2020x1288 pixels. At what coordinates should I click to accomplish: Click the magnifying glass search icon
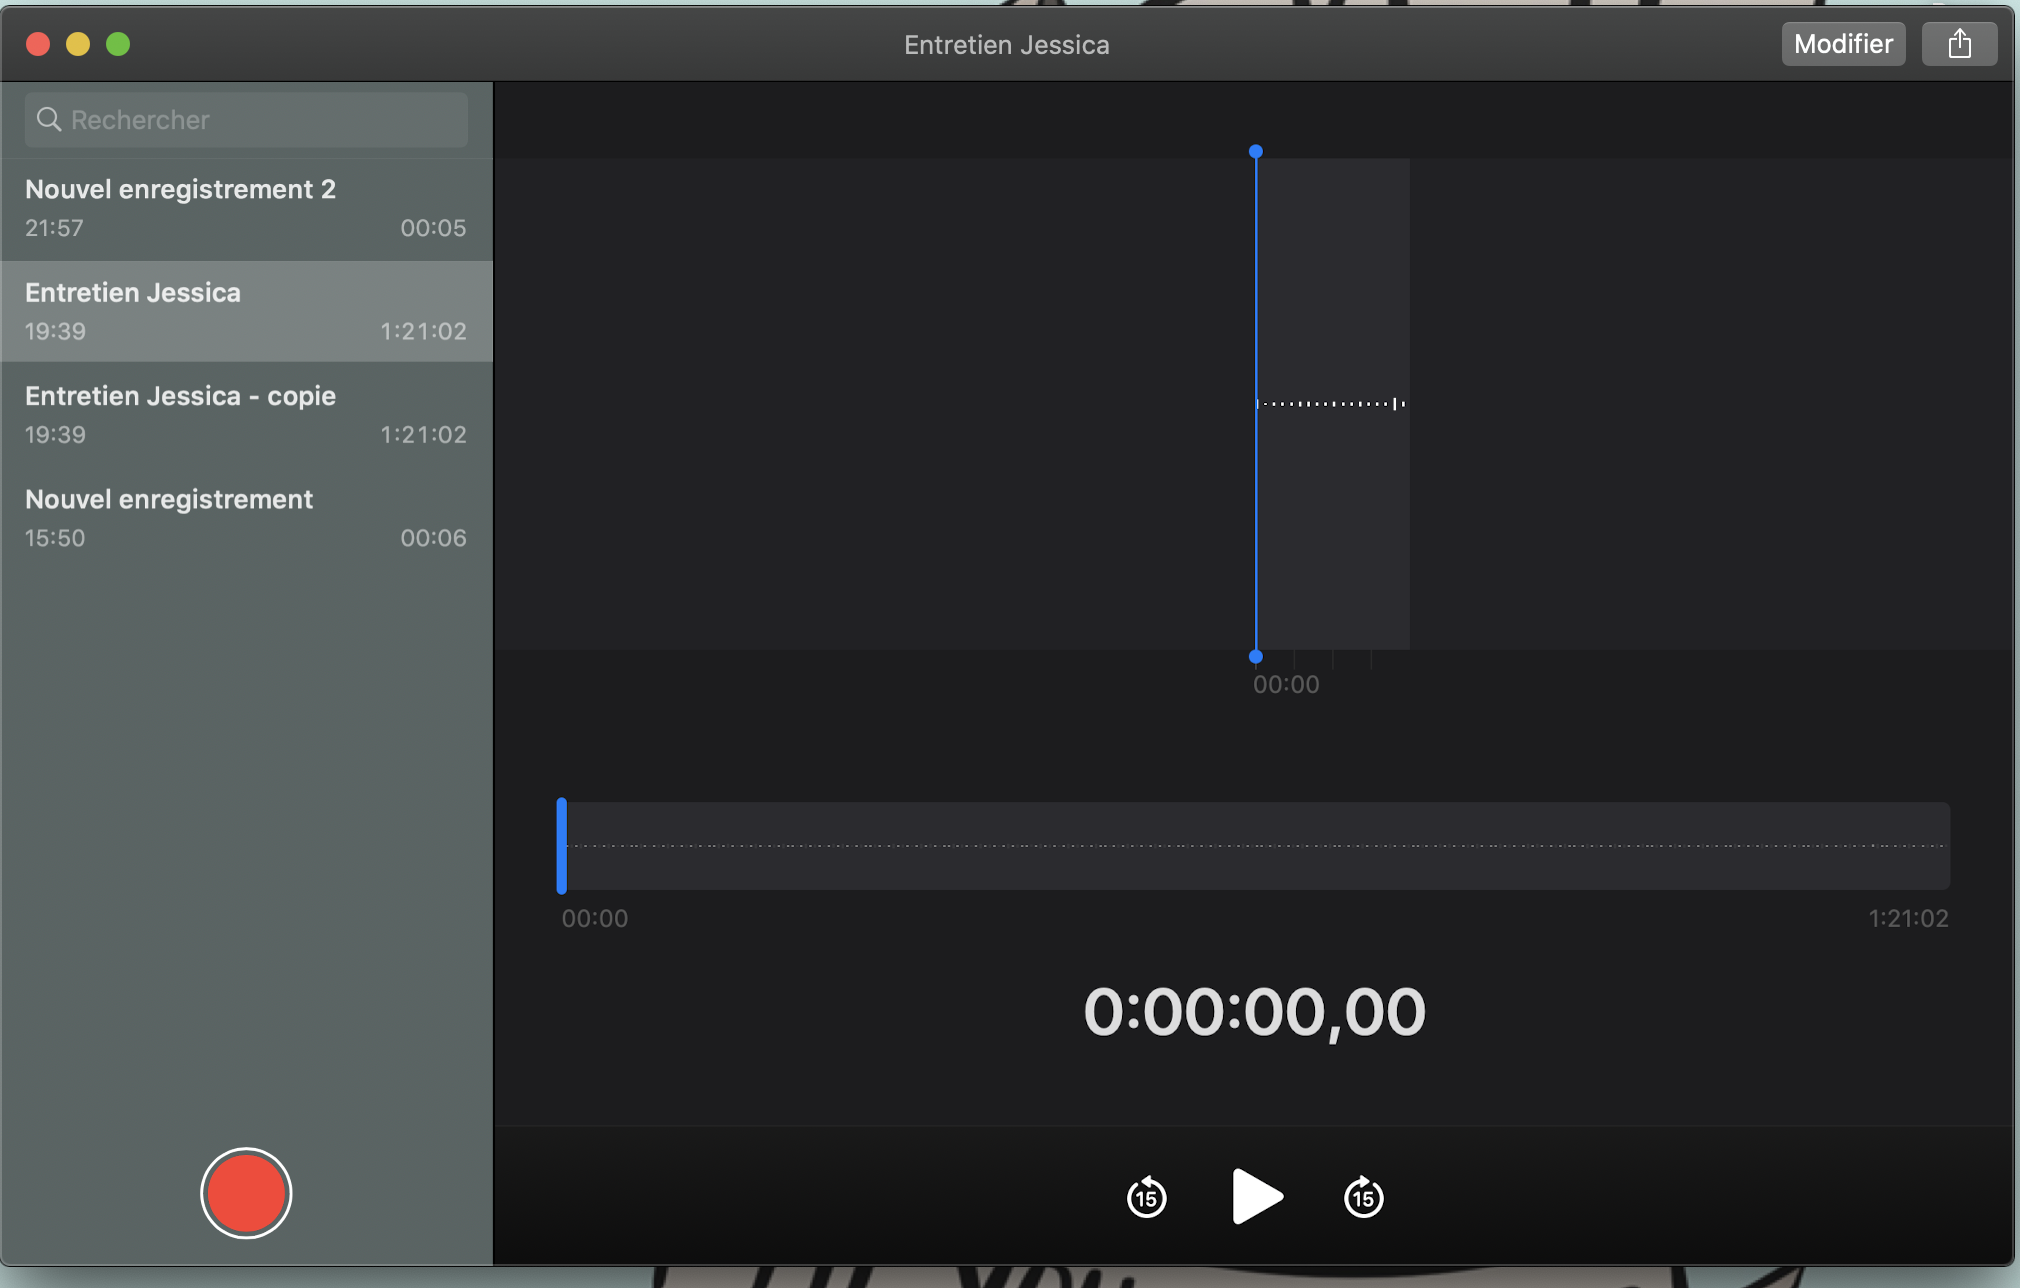pos(48,120)
